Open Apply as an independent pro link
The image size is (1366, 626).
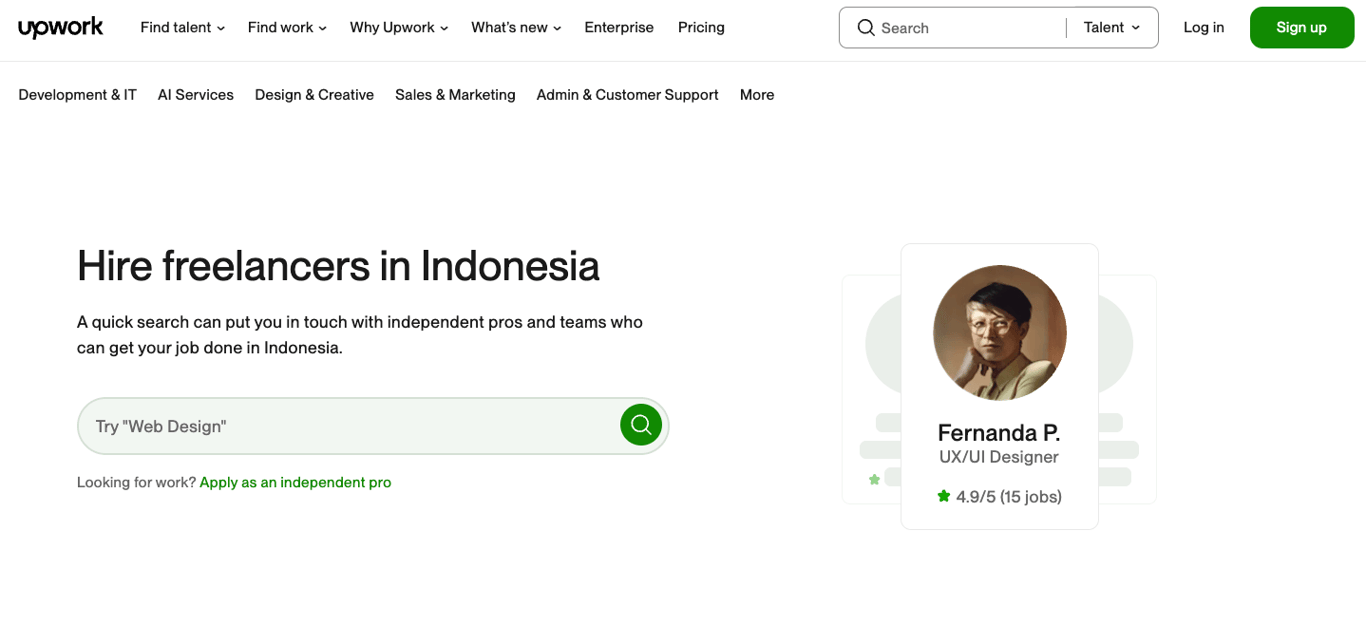click(x=295, y=482)
